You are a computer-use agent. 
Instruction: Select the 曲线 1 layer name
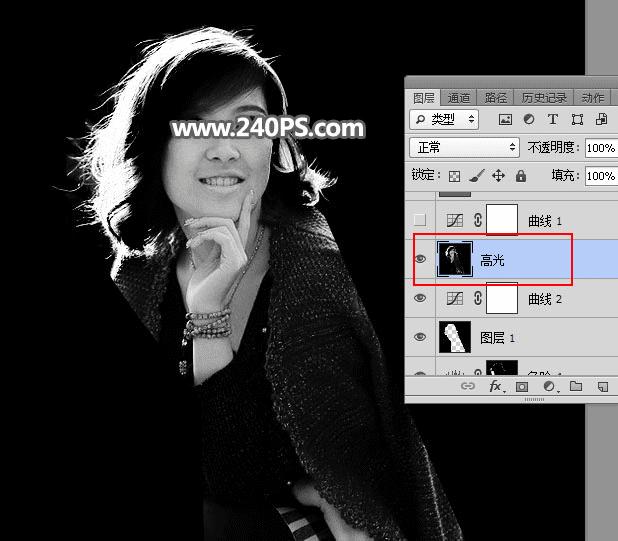(545, 221)
